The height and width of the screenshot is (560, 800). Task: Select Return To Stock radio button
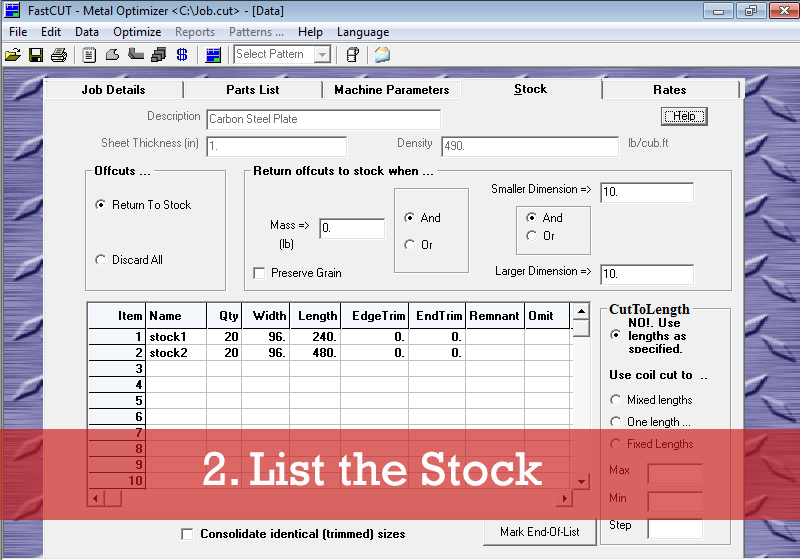pyautogui.click(x=143, y=205)
